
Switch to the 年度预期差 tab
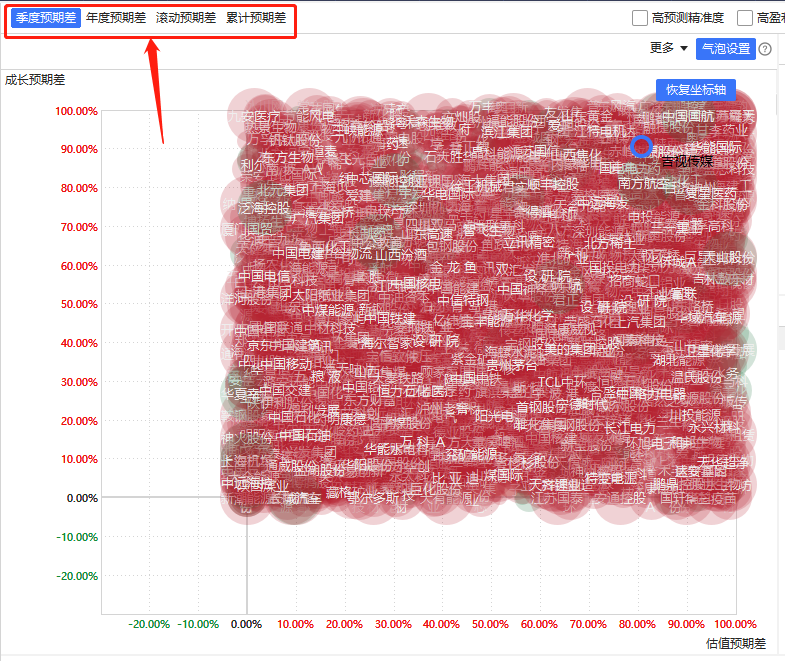[x=116, y=18]
